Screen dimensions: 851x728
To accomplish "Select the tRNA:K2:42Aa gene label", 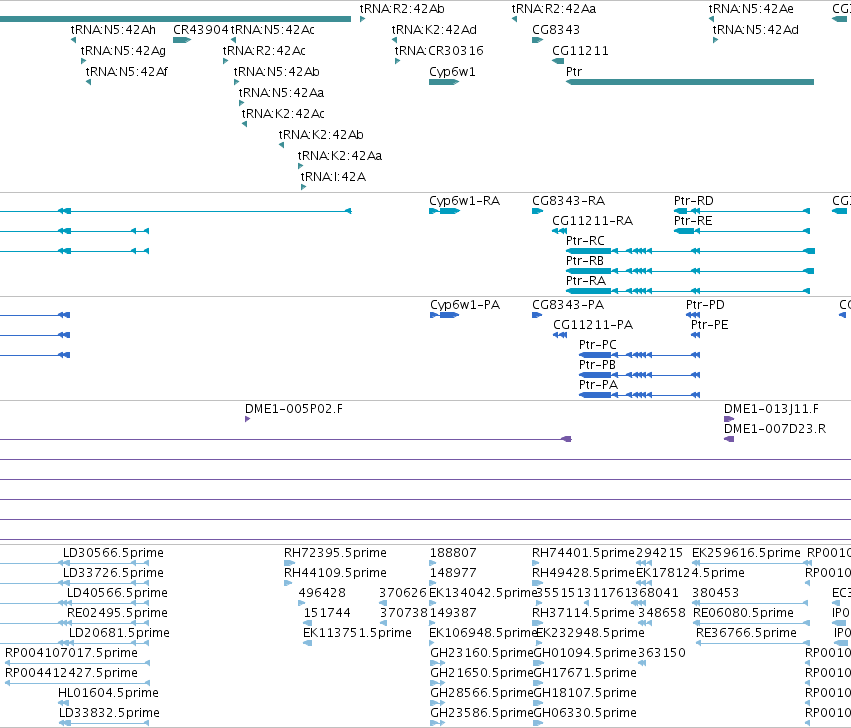I will [340, 156].
